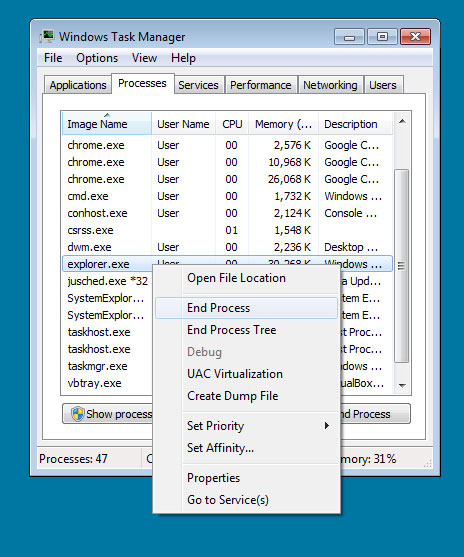464x557 pixels.
Task: Go to the Networking tab
Action: (330, 85)
